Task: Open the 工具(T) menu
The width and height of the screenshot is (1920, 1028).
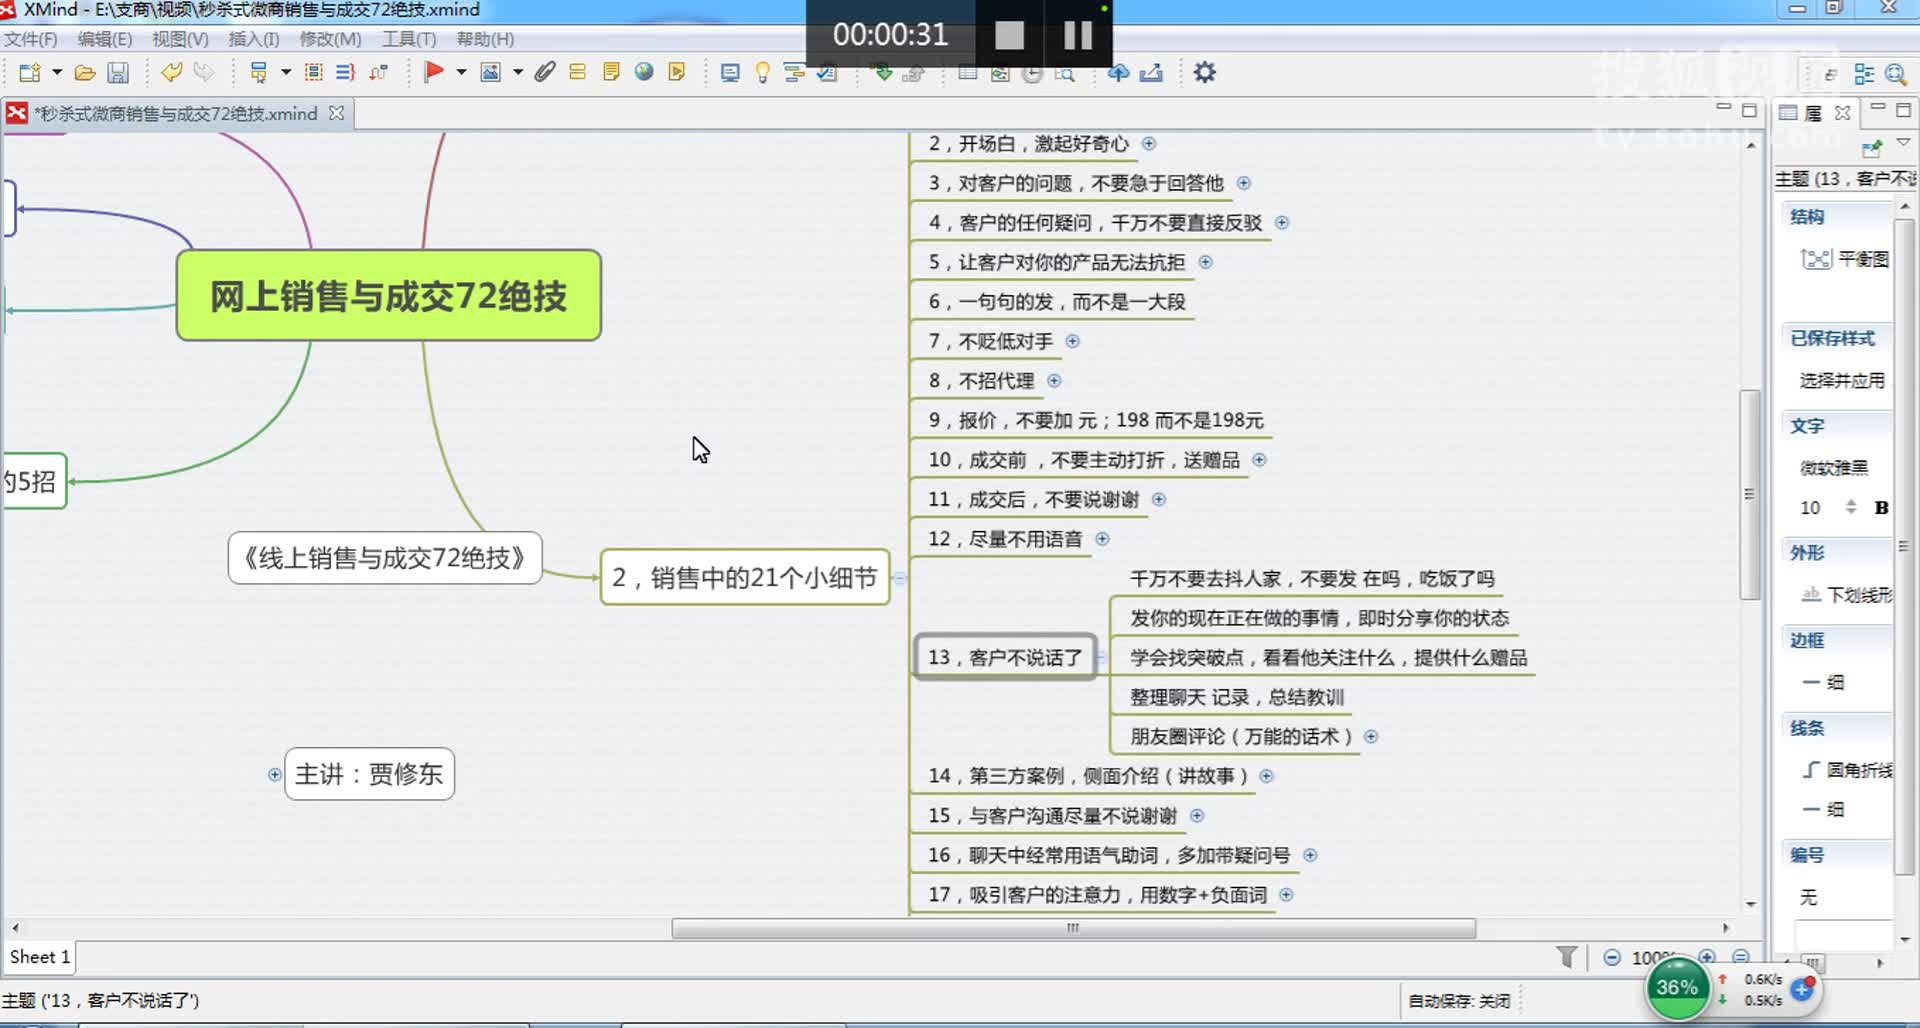Action: (x=407, y=39)
